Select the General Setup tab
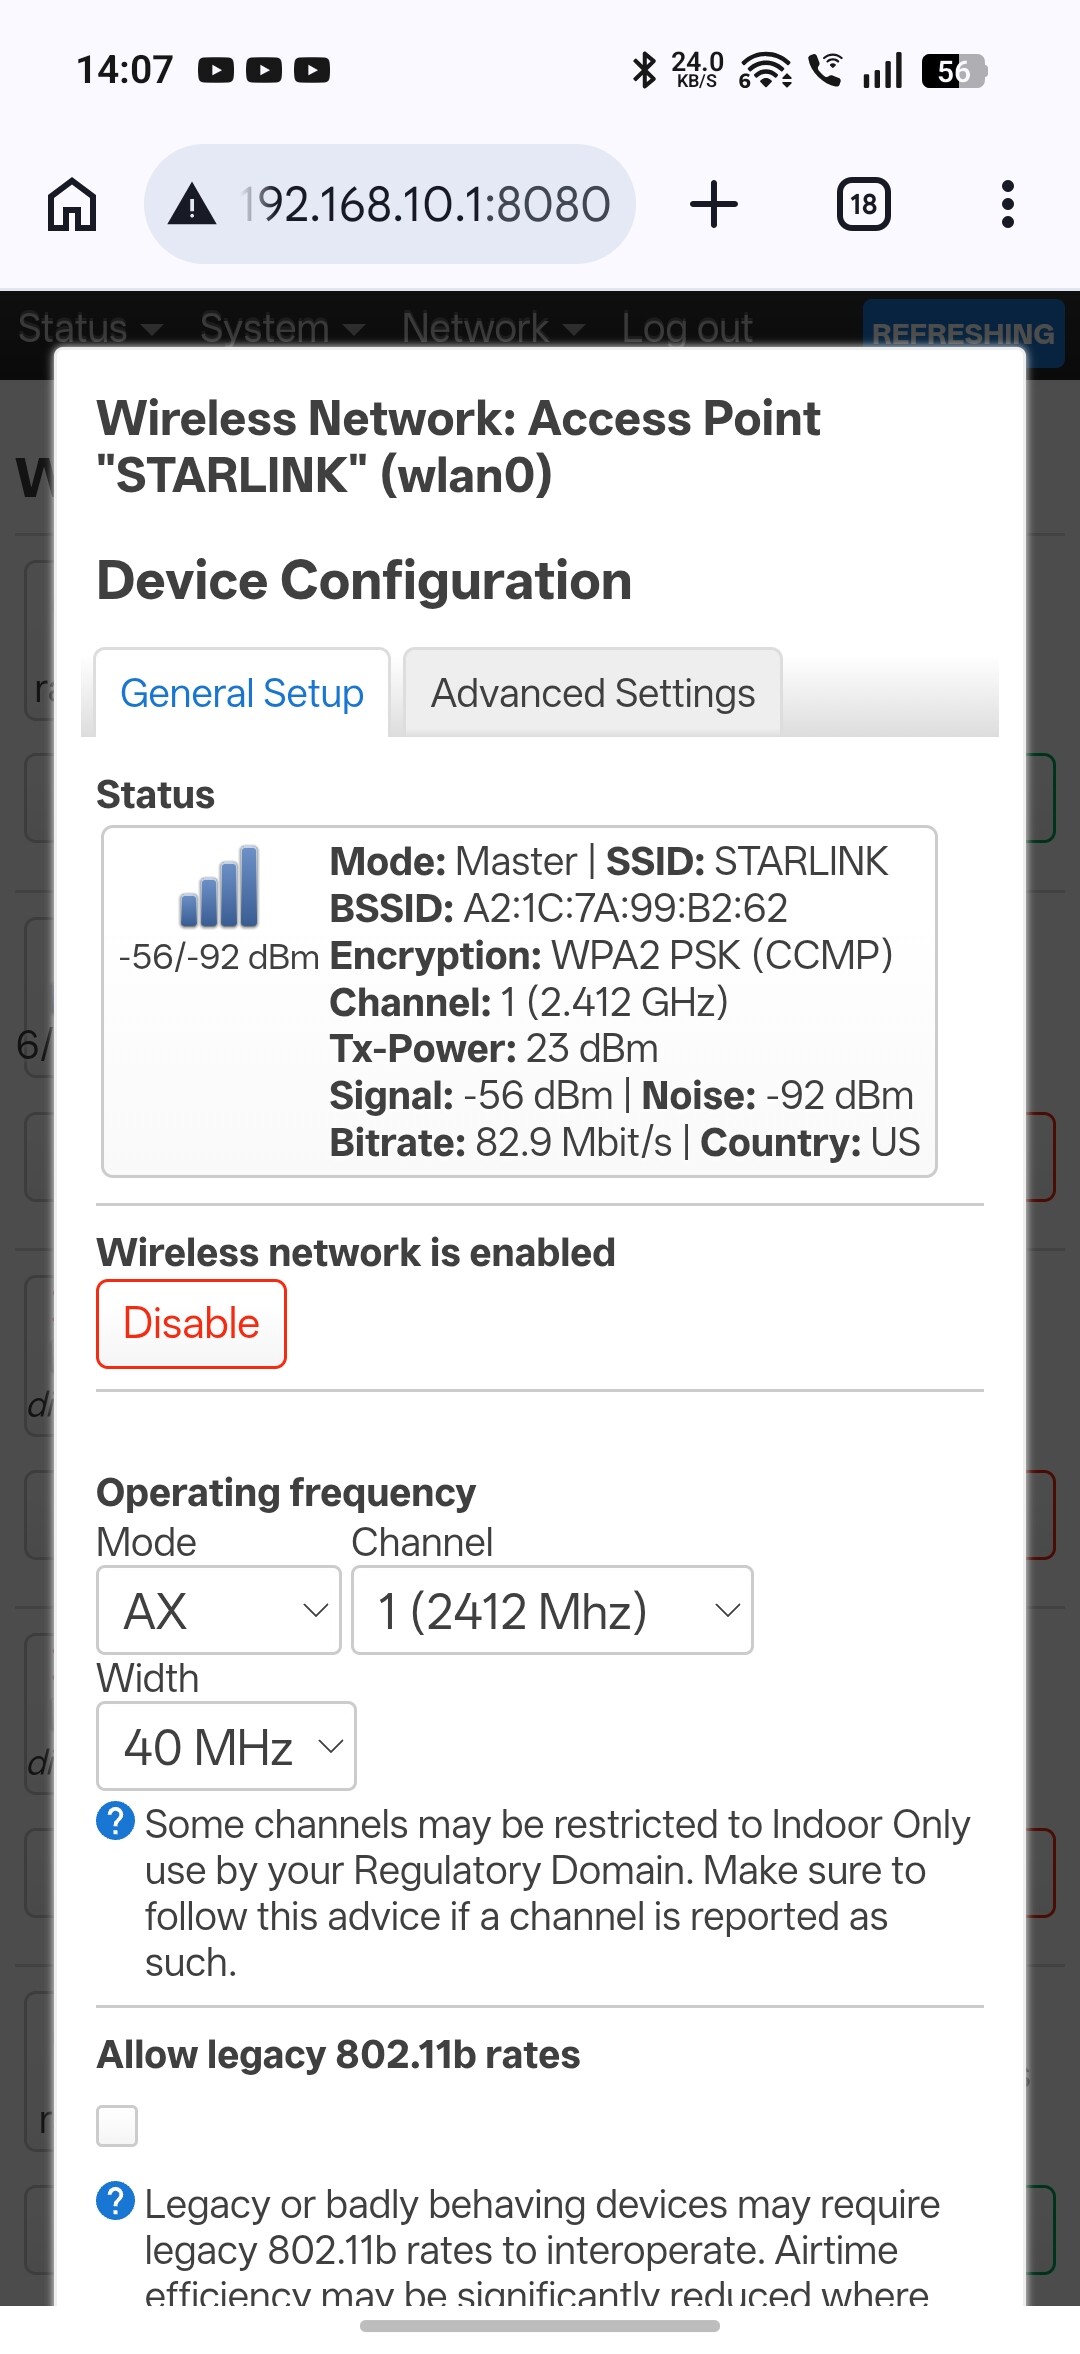Image resolution: width=1080 pixels, height=2354 pixels. click(242, 693)
